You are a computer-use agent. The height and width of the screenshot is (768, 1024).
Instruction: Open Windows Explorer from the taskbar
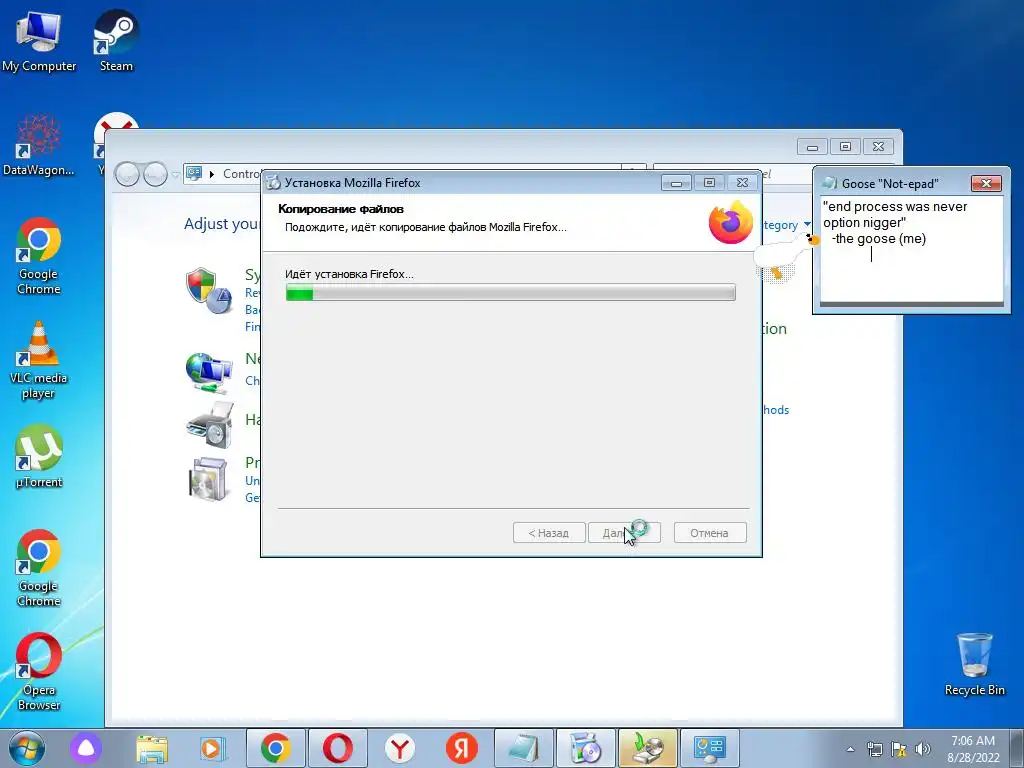point(152,748)
